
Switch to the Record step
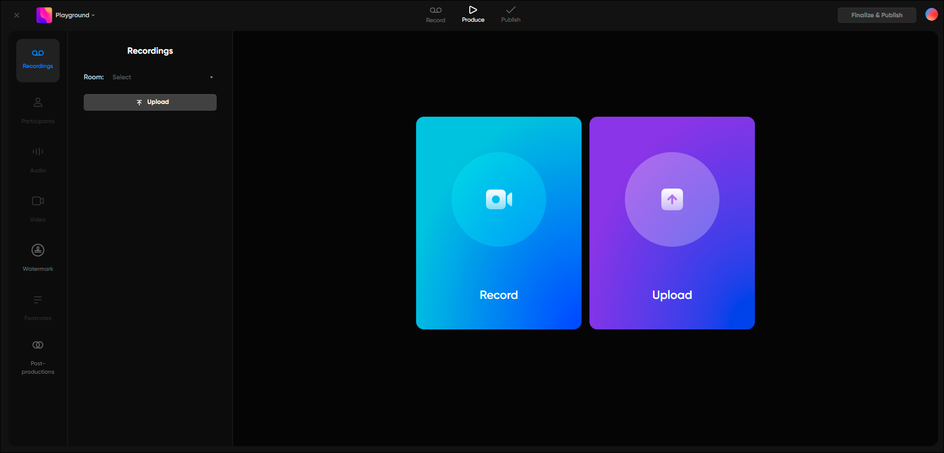point(435,14)
